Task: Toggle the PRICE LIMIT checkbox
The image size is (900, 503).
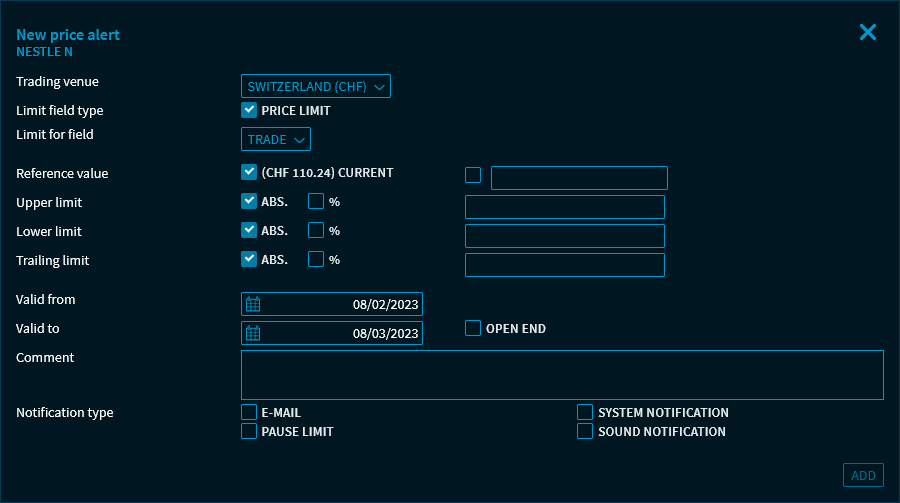Action: coord(249,110)
